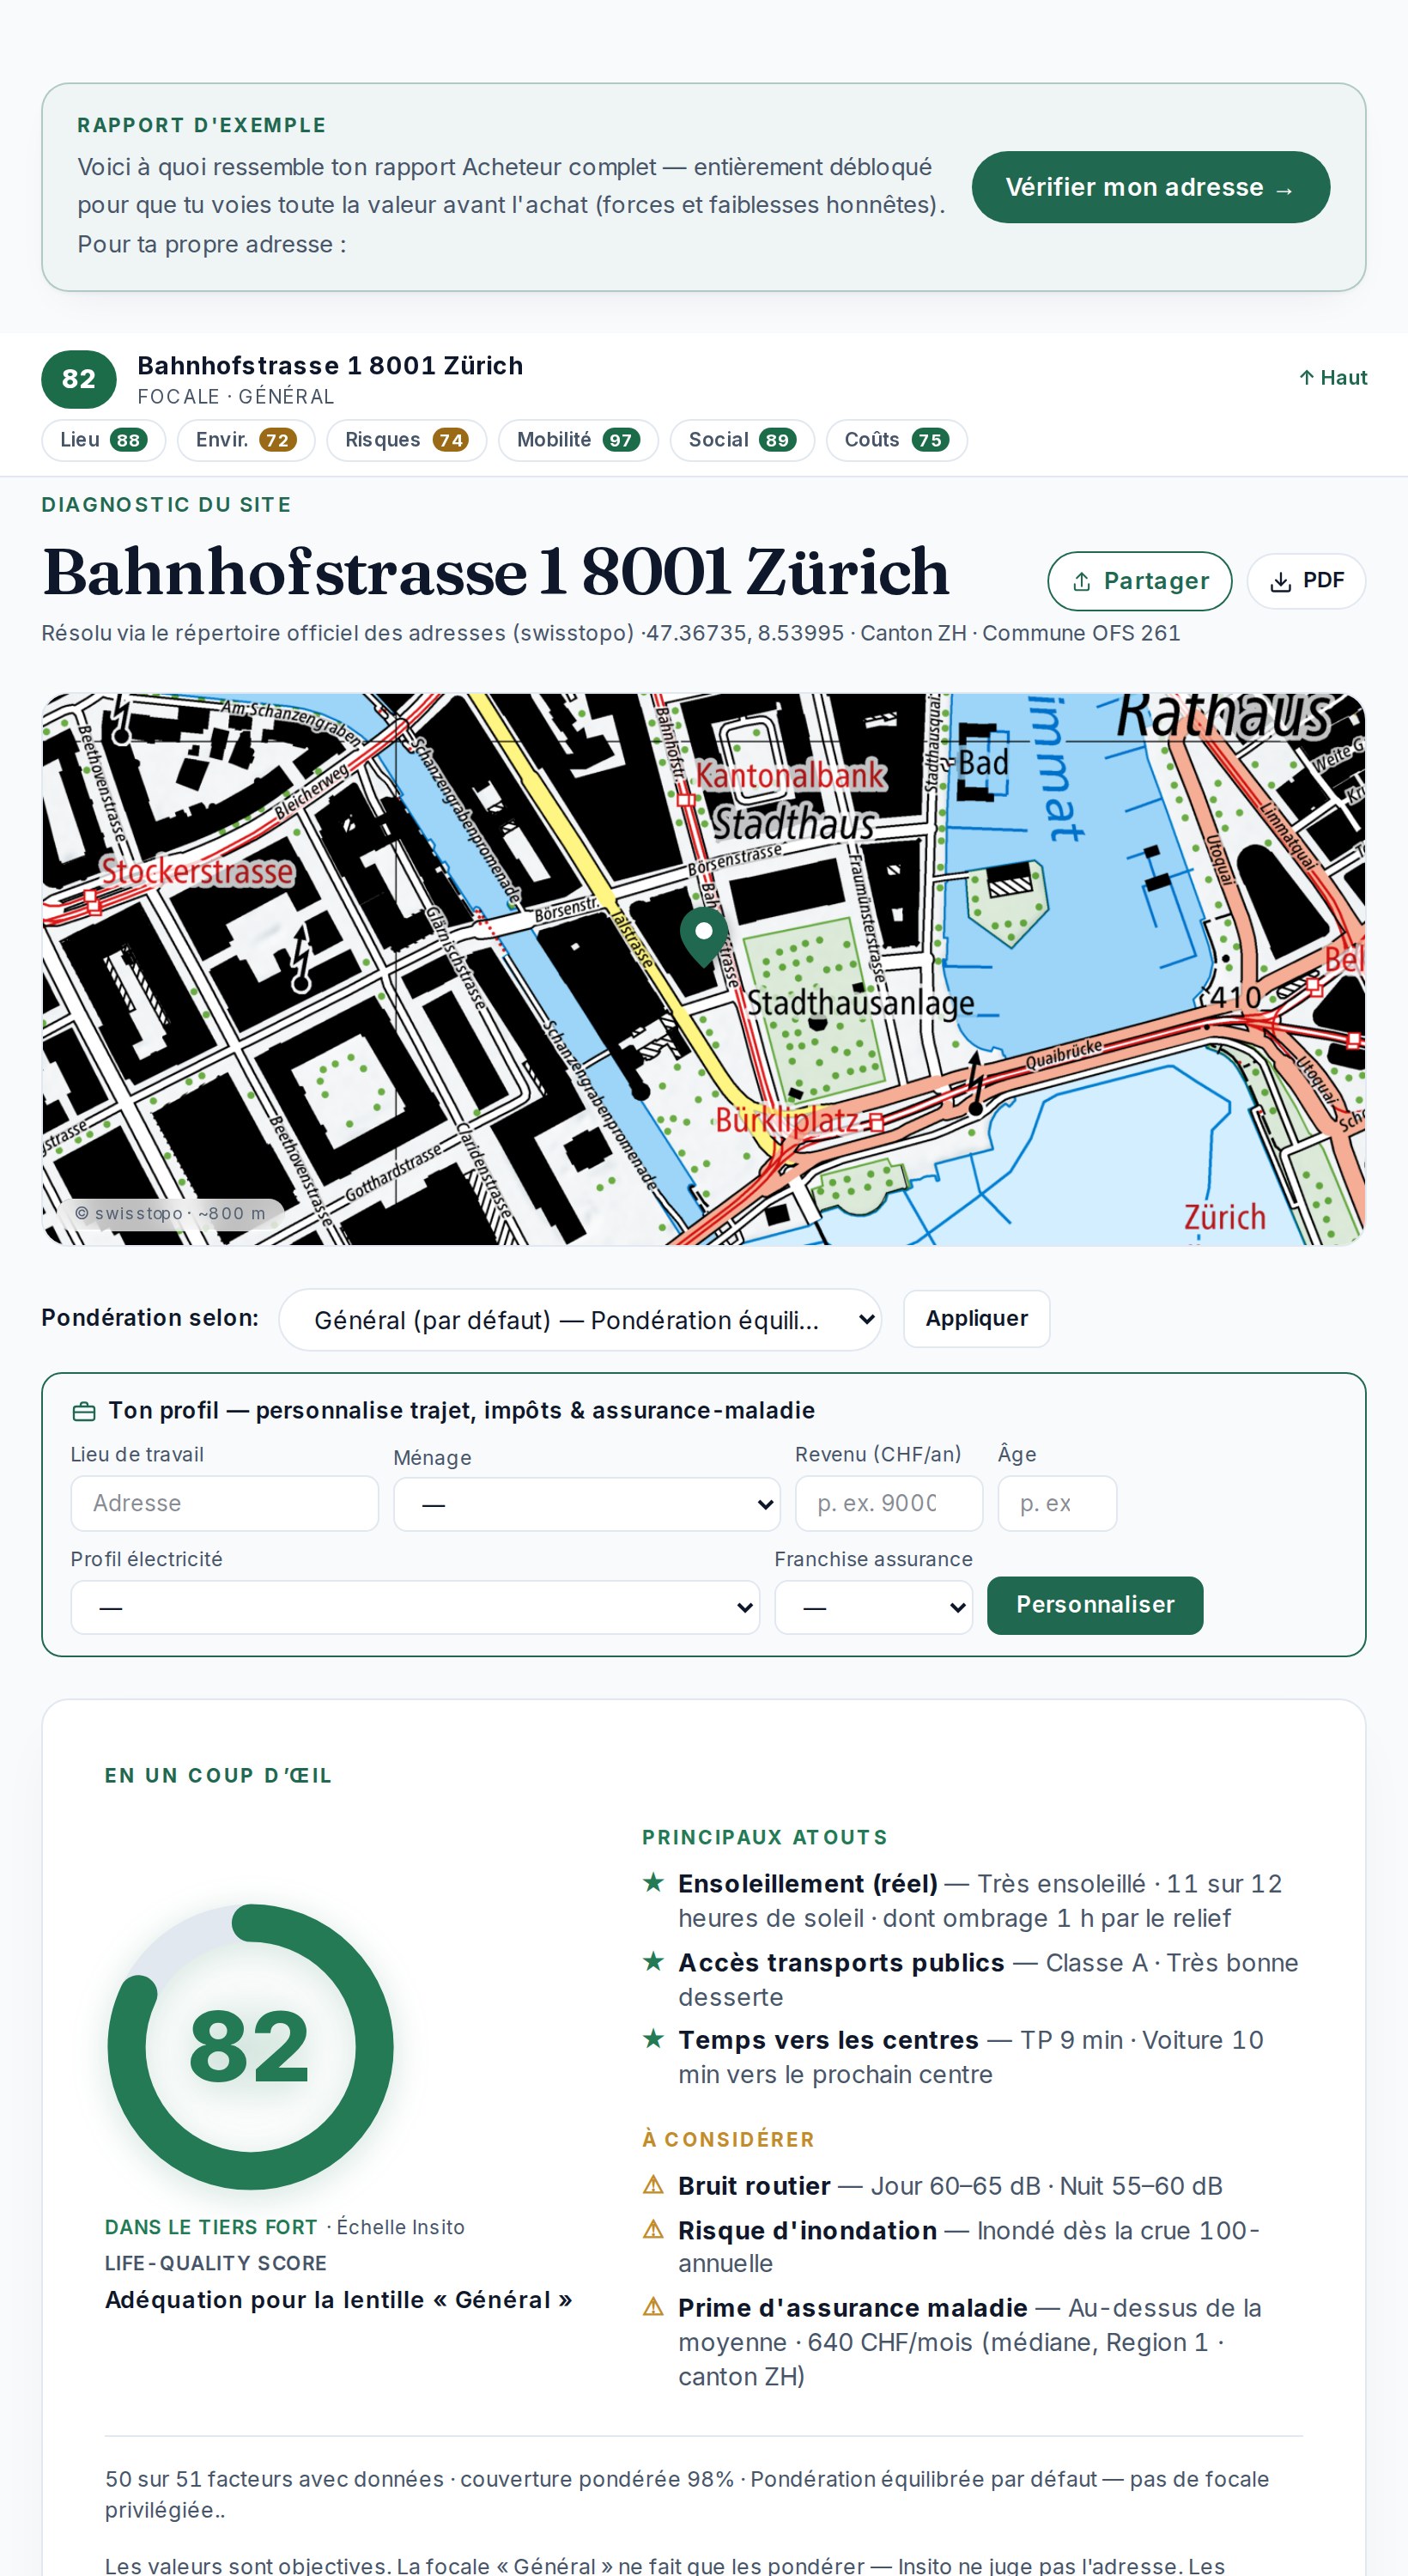The image size is (1408, 2576).
Task: Open the Envir. 72 score tab
Action: [x=246, y=440]
